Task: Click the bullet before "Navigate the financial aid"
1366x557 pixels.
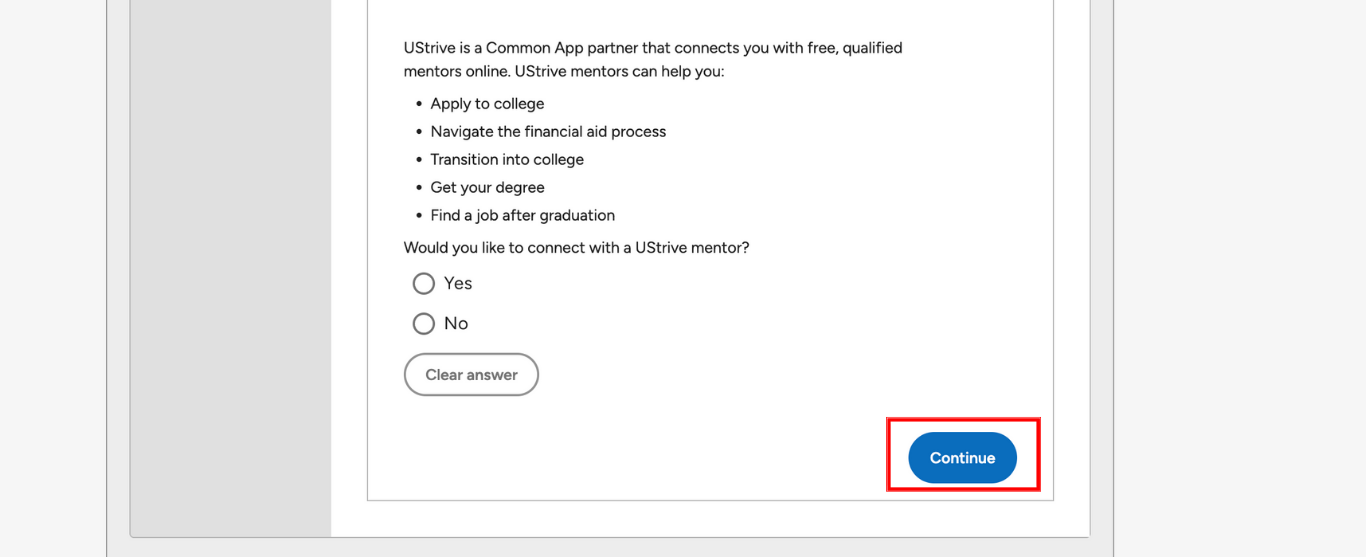Action: click(418, 132)
